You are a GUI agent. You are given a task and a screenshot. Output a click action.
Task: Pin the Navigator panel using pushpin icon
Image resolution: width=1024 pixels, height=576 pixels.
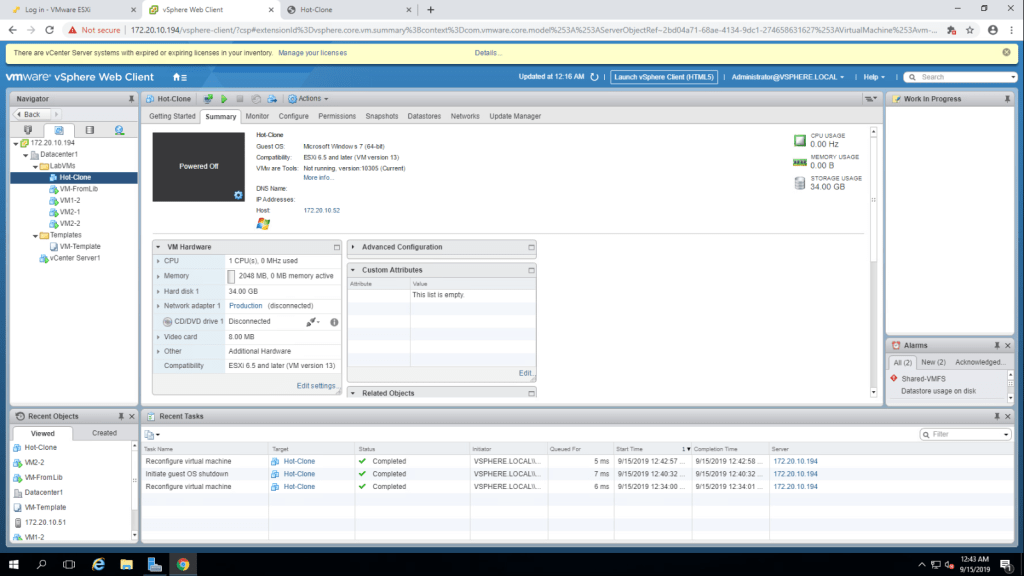tap(131, 99)
